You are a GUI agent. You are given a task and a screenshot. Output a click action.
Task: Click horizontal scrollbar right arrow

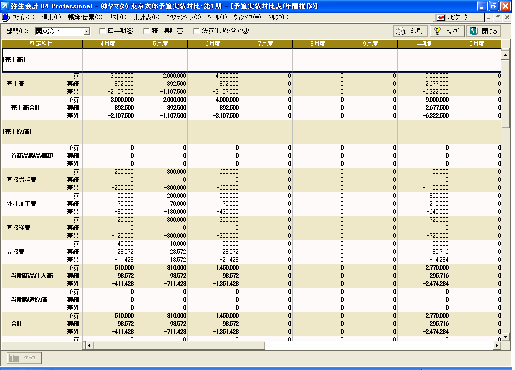coord(497,345)
